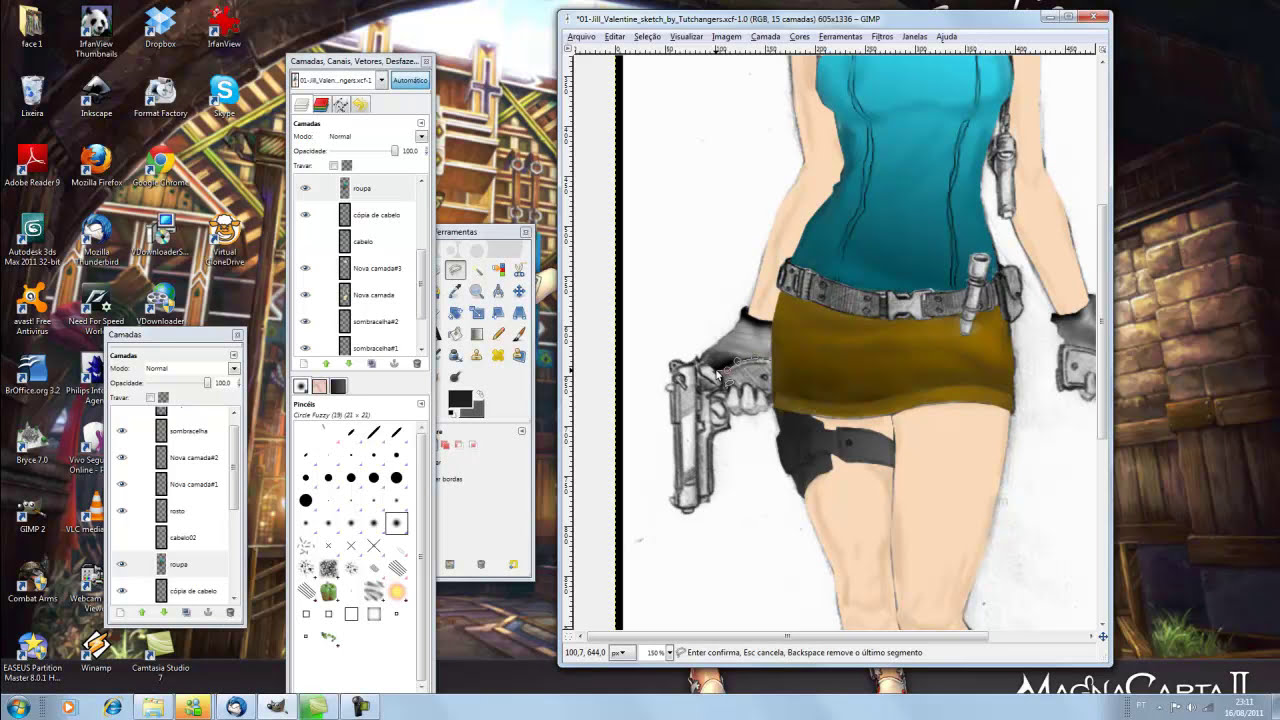Viewport: 1280px width, 720px height.
Task: Select the Perspective Clone tool
Action: 519,355
